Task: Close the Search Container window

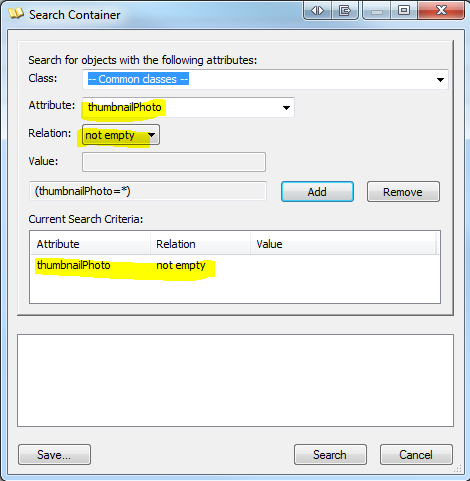Action: [x=441, y=11]
